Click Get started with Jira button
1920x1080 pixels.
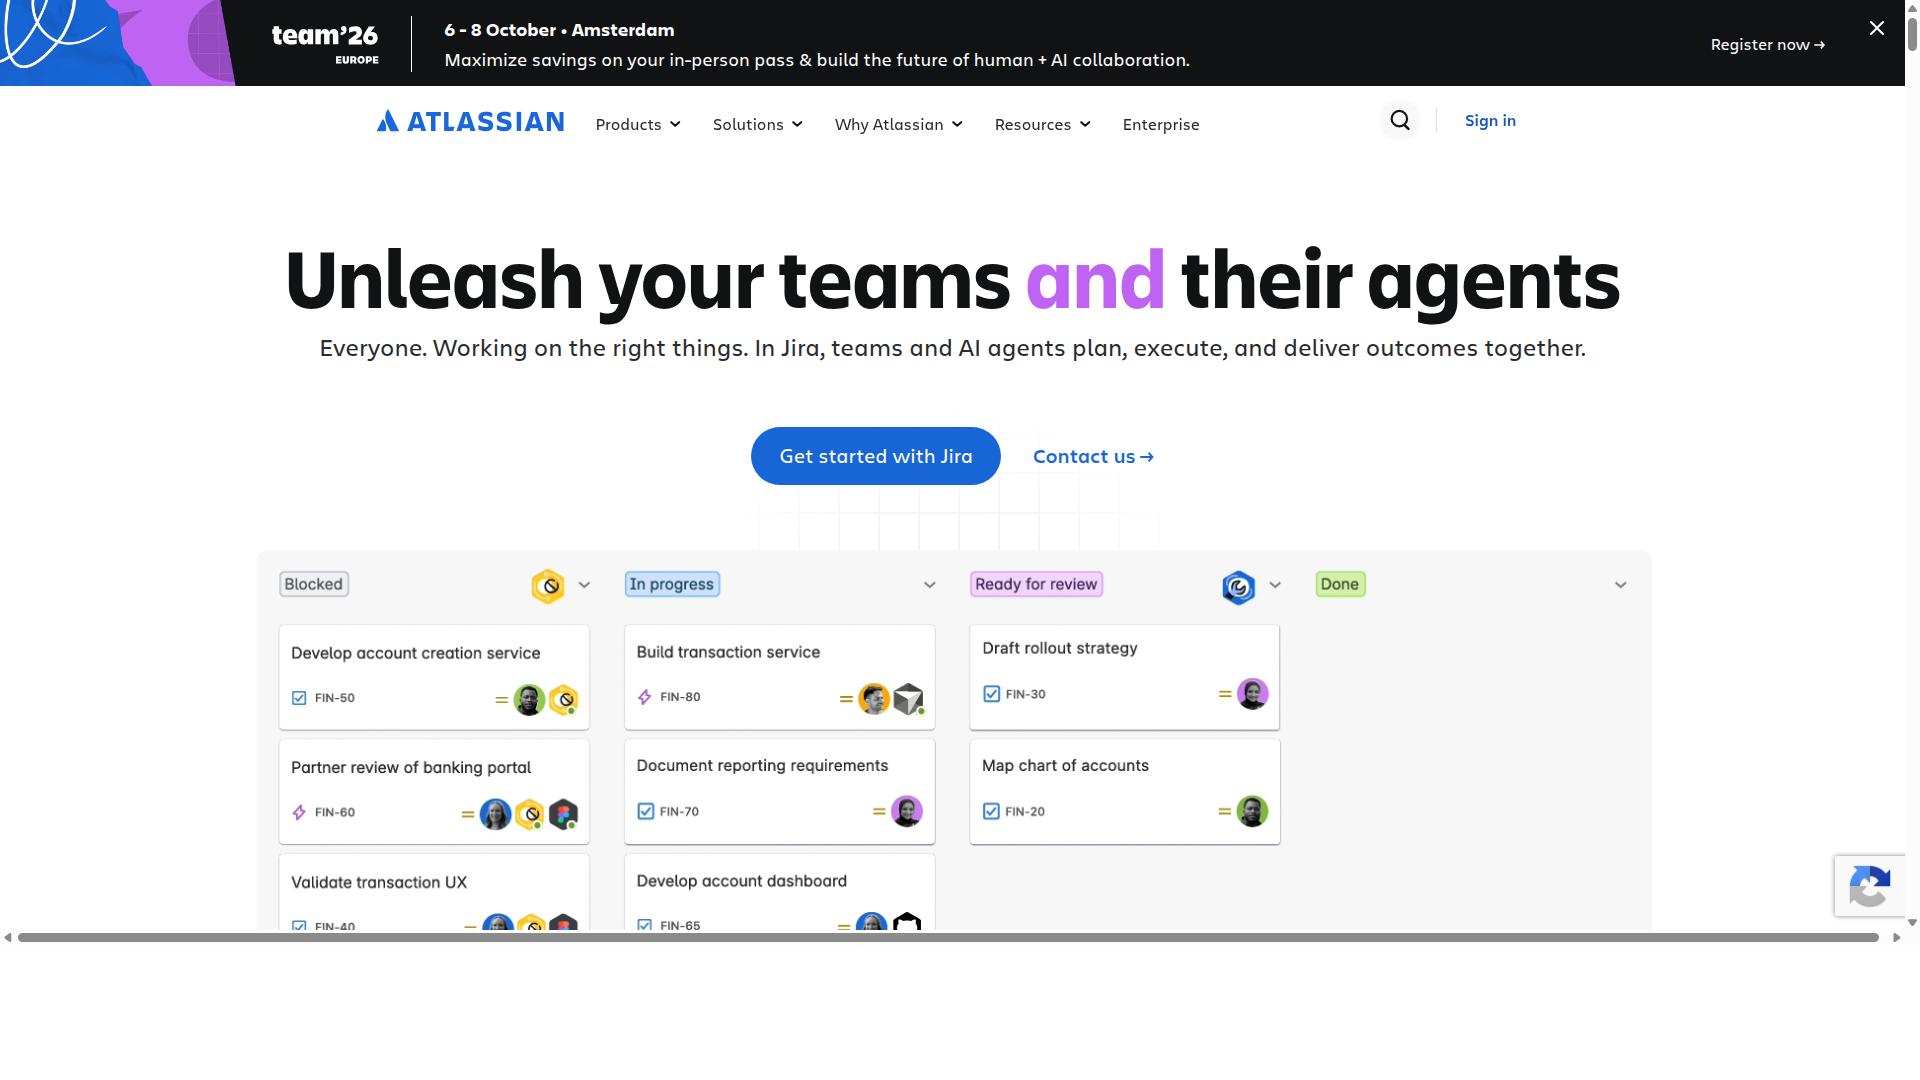point(876,456)
